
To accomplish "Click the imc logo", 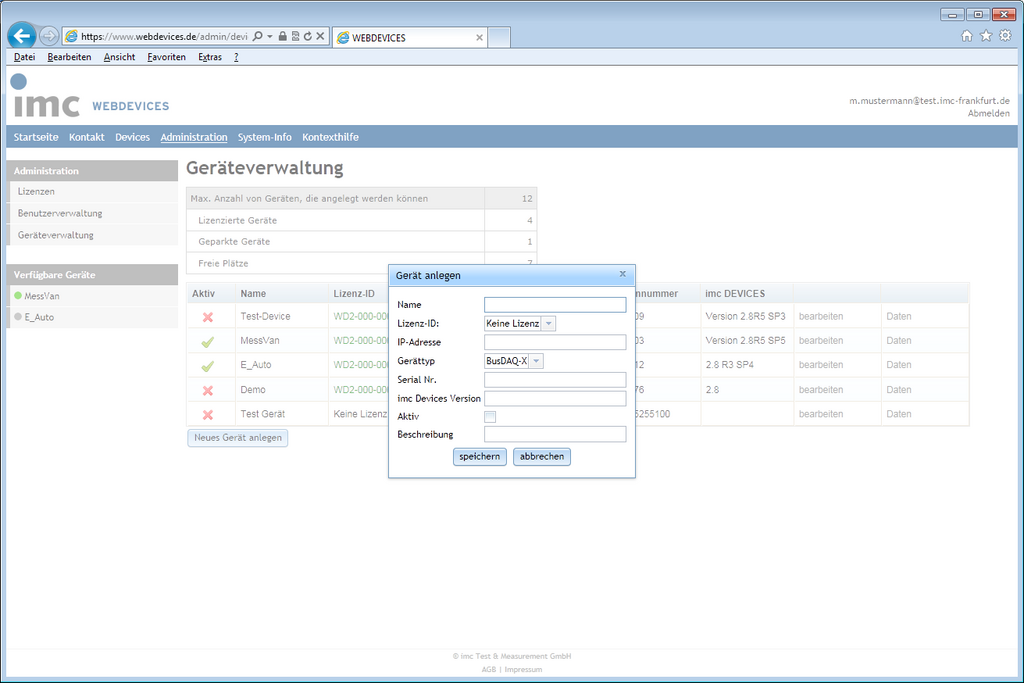I will point(46,98).
